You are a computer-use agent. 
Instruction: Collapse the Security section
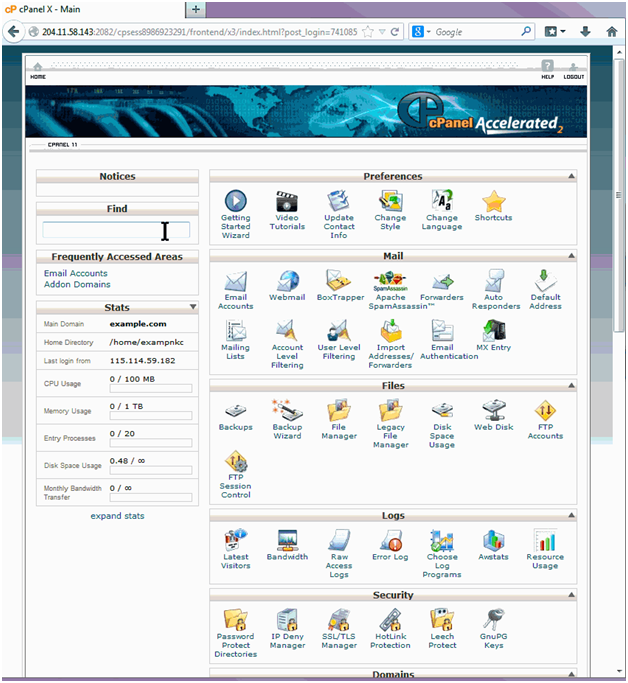[571, 595]
